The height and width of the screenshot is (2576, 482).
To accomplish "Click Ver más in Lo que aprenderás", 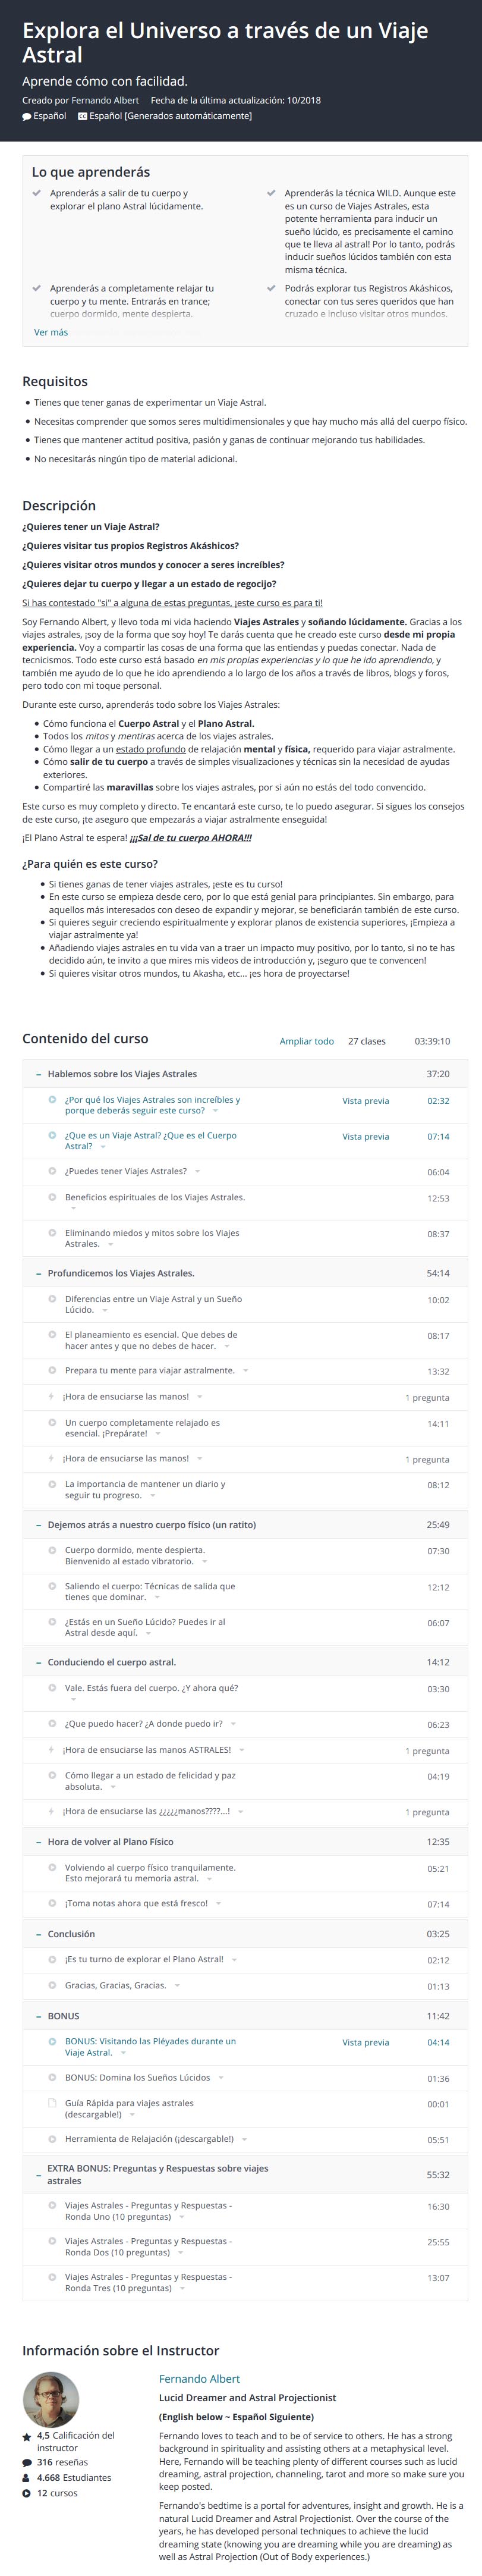I will pos(51,332).
